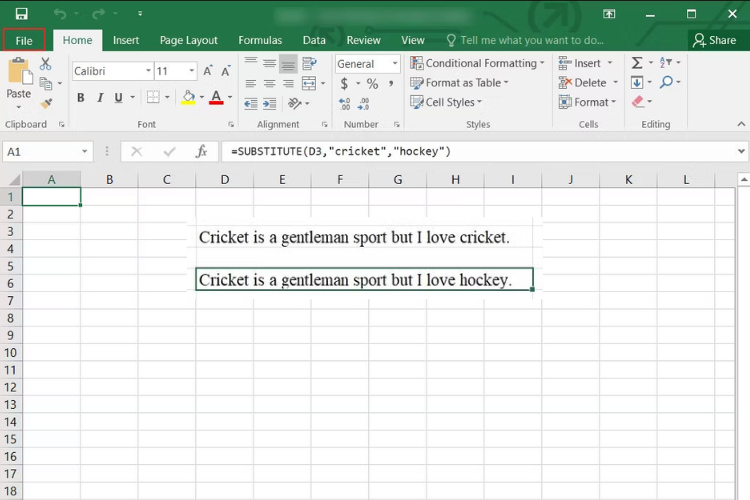Click the Save icon in title bar
The width and height of the screenshot is (750, 500).
click(21, 13)
